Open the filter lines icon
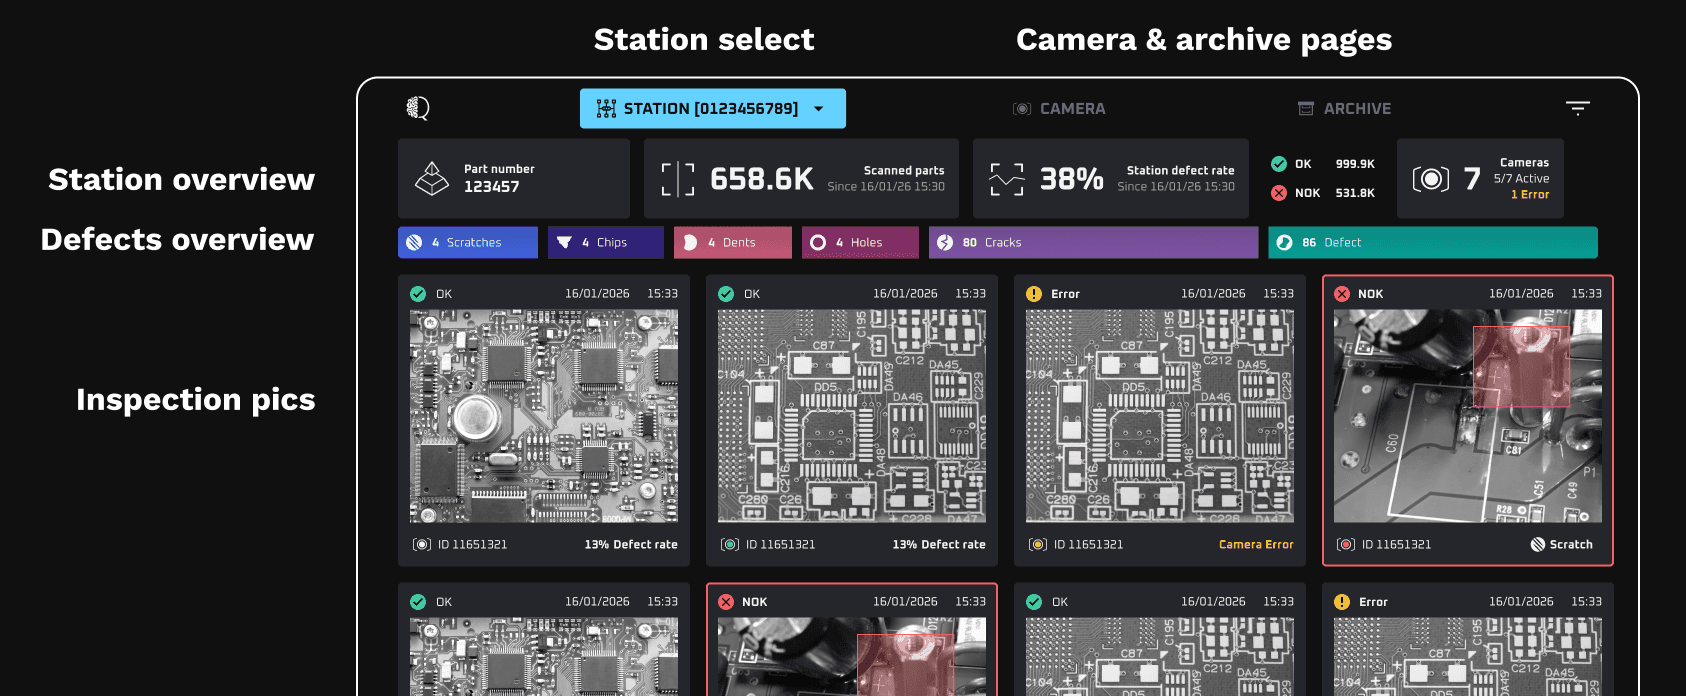The image size is (1686, 696). (1577, 108)
